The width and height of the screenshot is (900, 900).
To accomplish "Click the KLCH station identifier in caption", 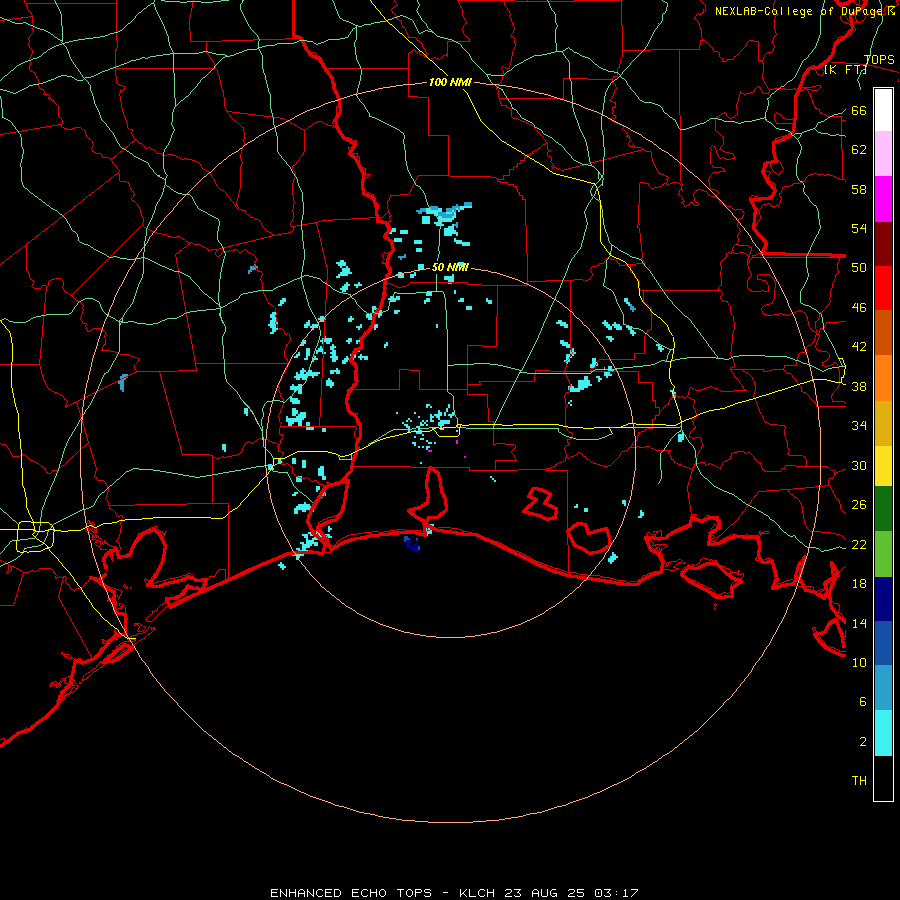I will pyautogui.click(x=479, y=893).
